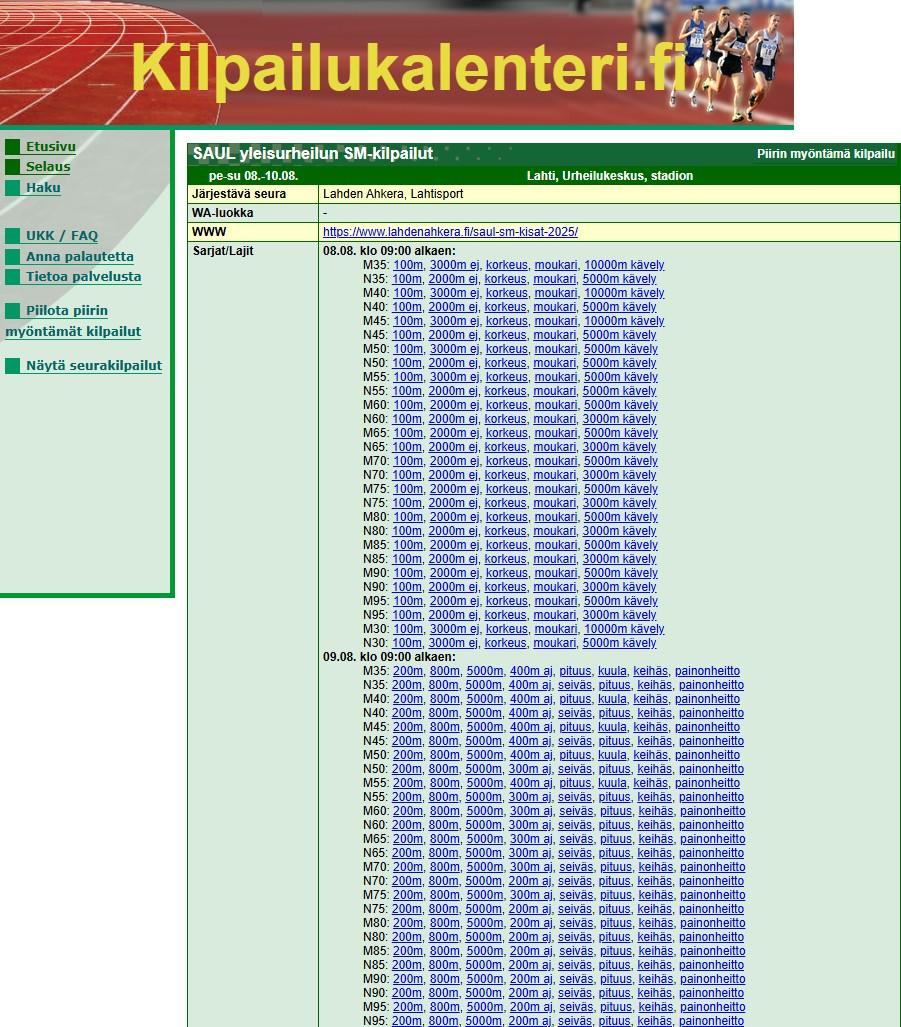
Task: Open M90 200m event
Action: click(408, 979)
